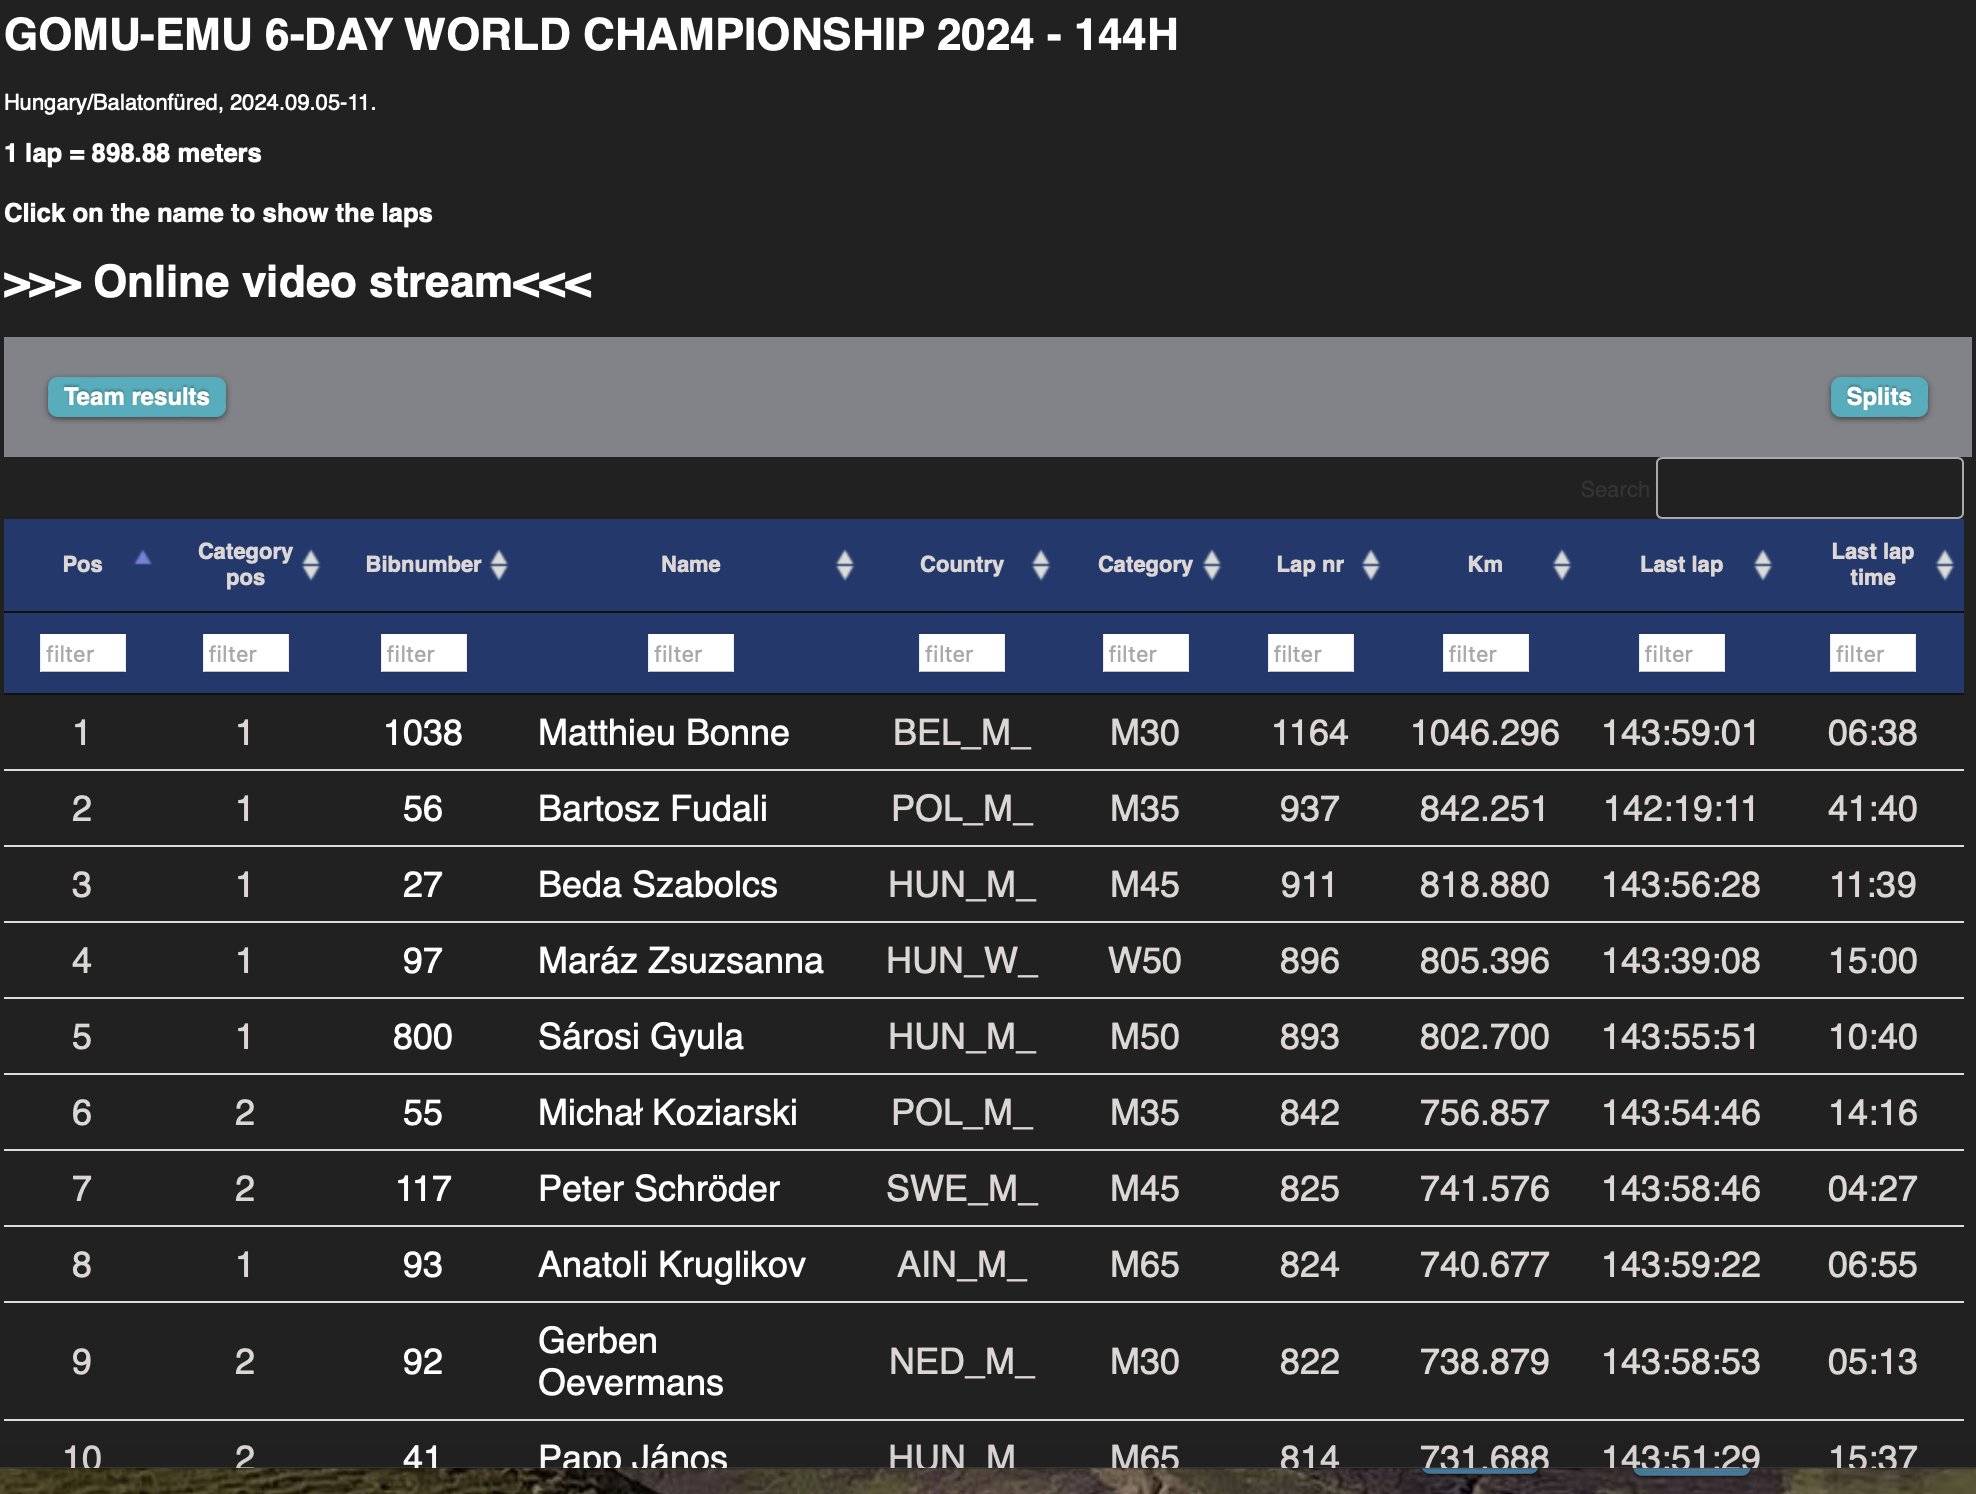Viewport: 1976px width, 1494px height.
Task: Click Lap nr sort arrows
Action: click(x=1371, y=565)
